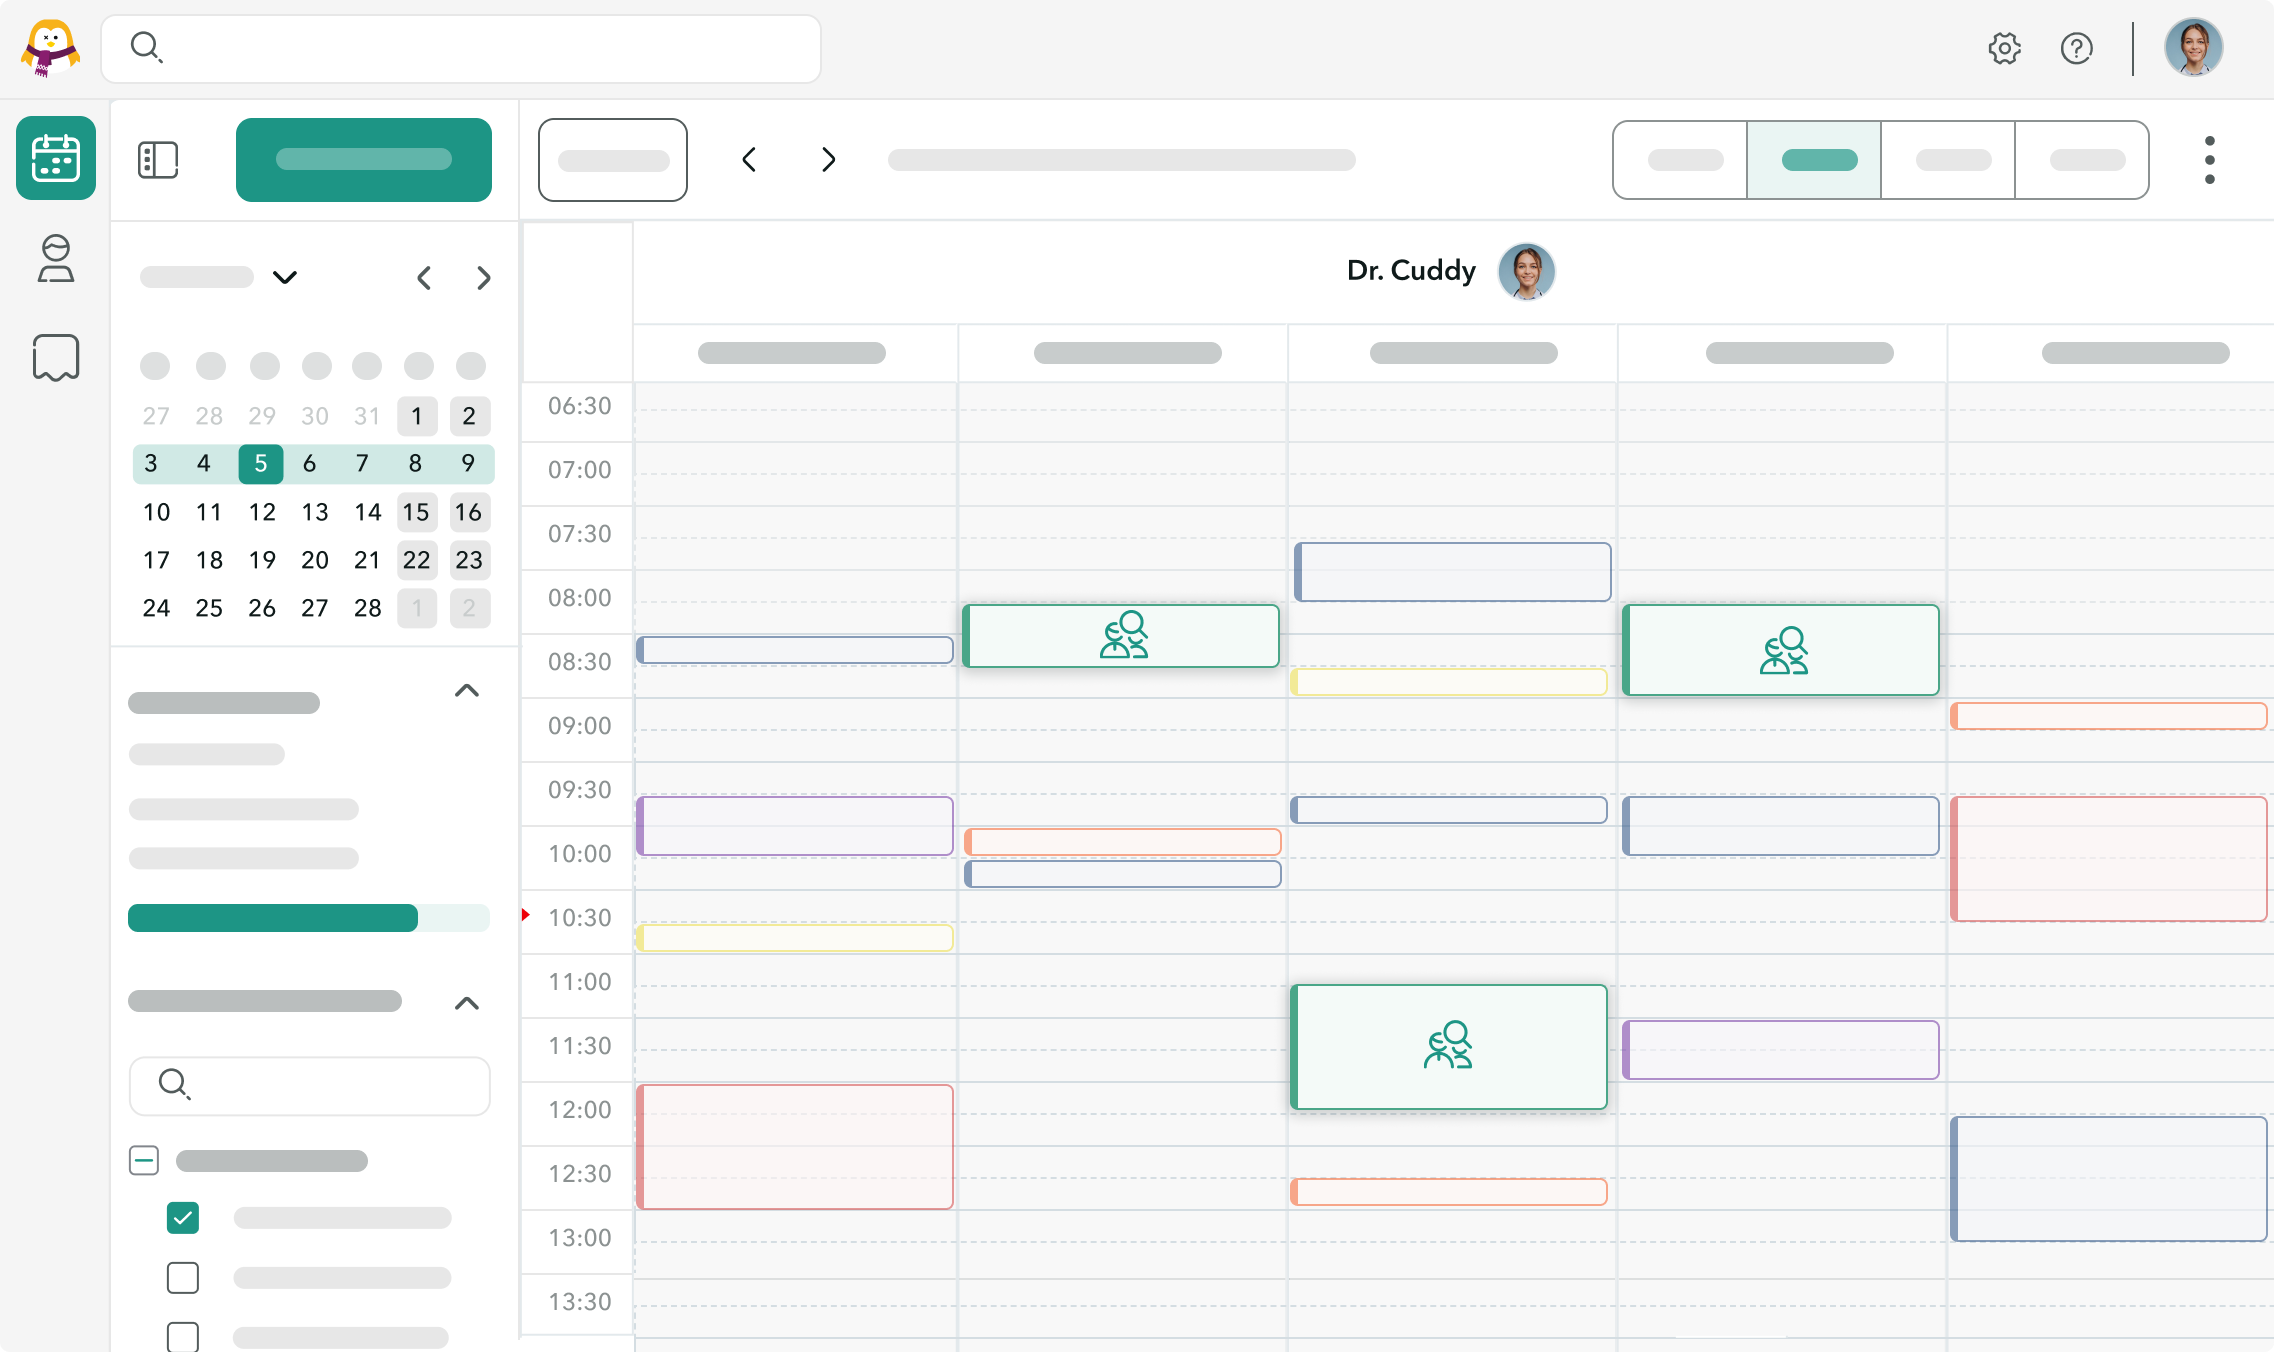Open the month dropdown chevron in mini calendar
Image resolution: width=2274 pixels, height=1352 pixels.
285,277
